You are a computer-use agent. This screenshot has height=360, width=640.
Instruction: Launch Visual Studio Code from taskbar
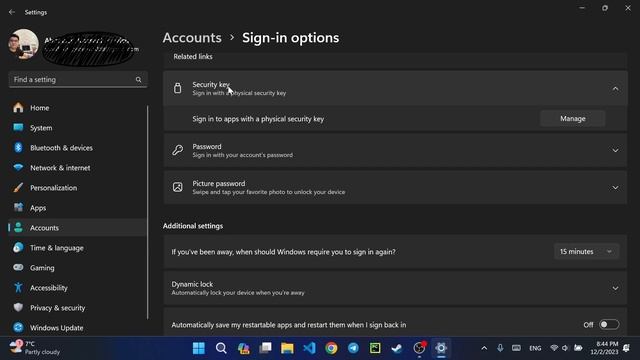click(309, 348)
